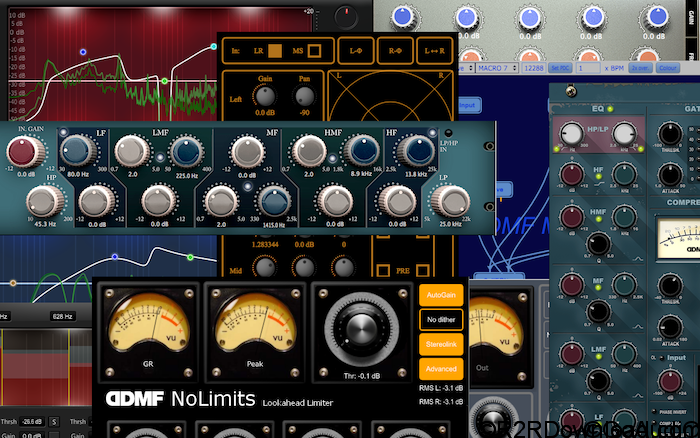The image size is (700, 438).
Task: Click the Peak VU meter
Action: [255, 331]
